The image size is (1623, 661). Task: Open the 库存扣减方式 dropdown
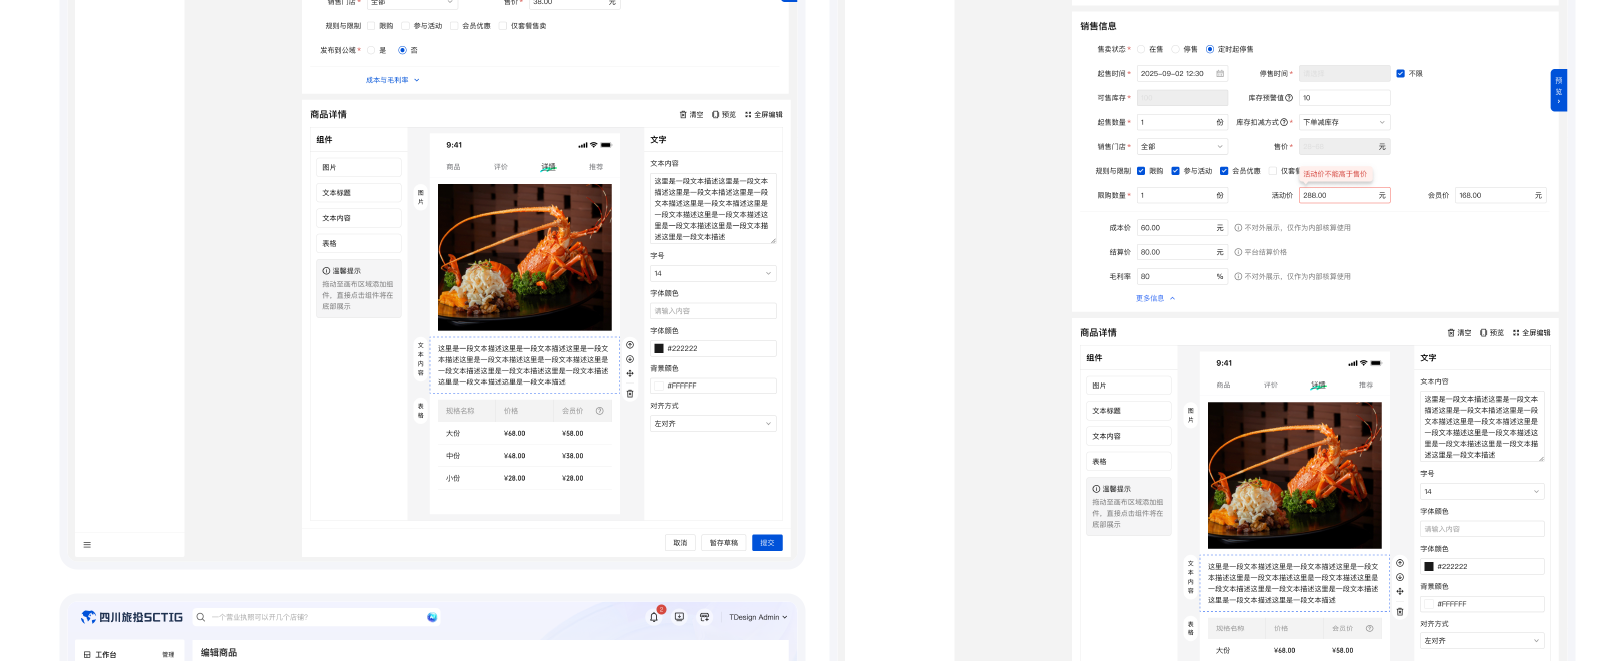[x=1344, y=122]
